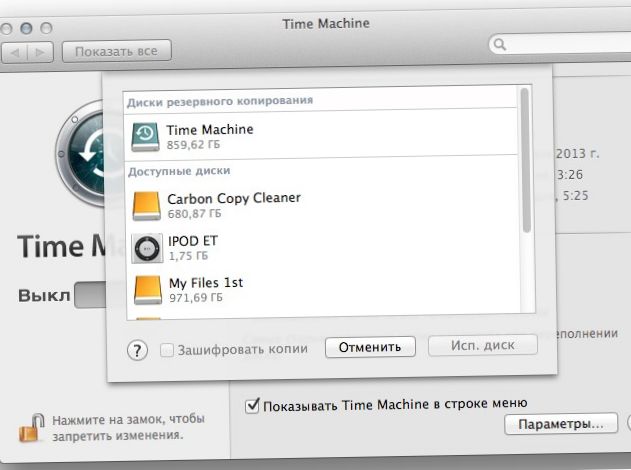The image size is (631, 470).
Task: Click the magnifier icon in search field
Action: pos(499,44)
